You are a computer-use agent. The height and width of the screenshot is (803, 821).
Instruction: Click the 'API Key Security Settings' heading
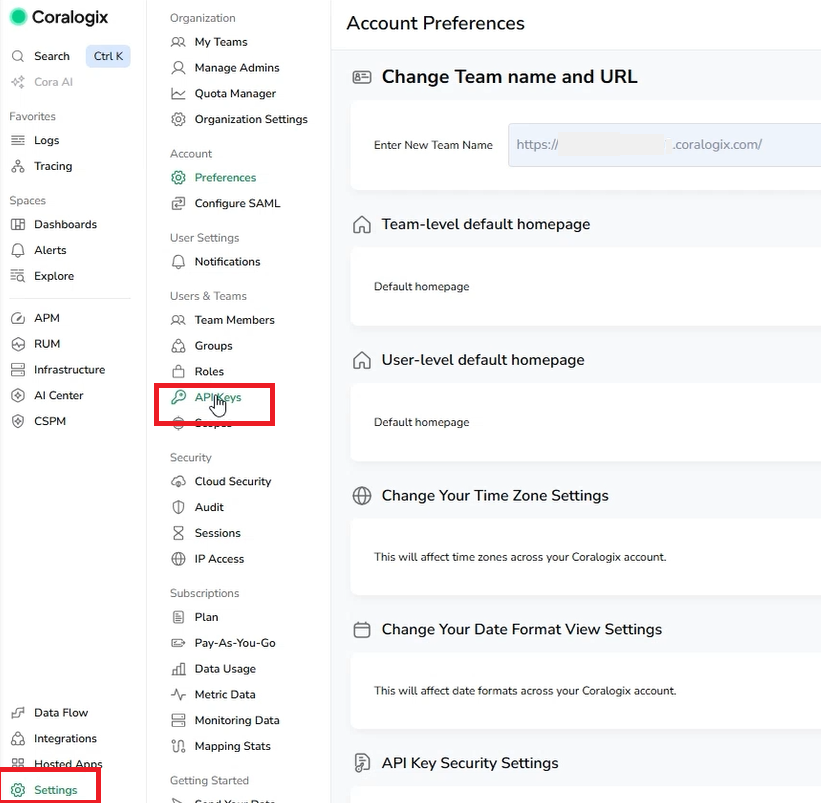(x=470, y=763)
